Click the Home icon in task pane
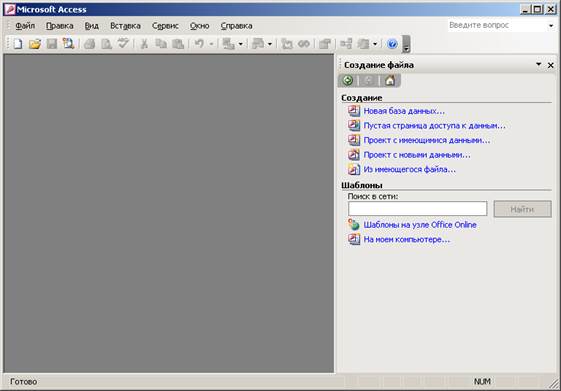 390,80
